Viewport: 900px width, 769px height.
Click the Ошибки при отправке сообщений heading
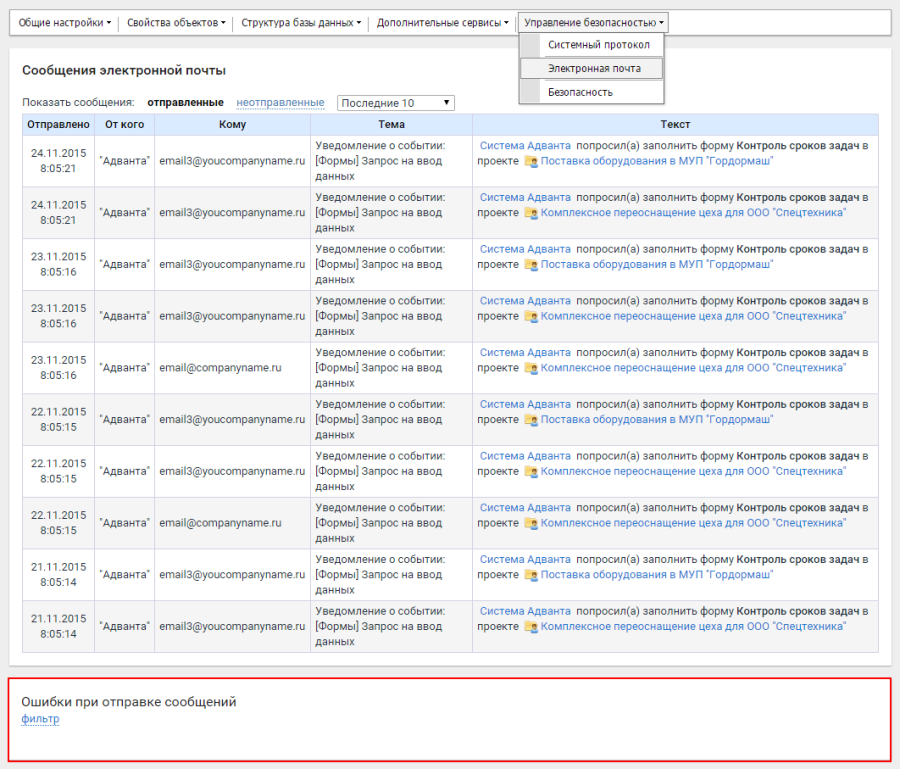pyautogui.click(x=129, y=702)
